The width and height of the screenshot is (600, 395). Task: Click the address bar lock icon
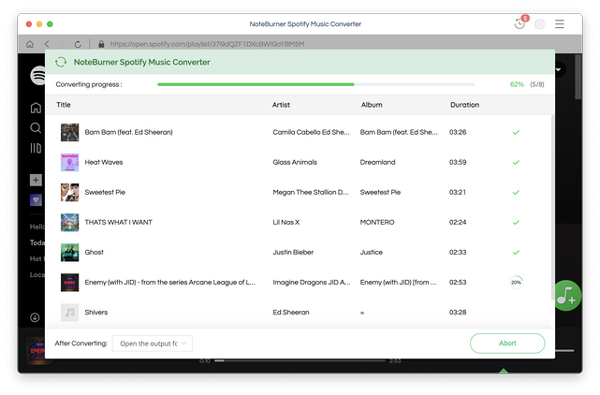click(101, 44)
